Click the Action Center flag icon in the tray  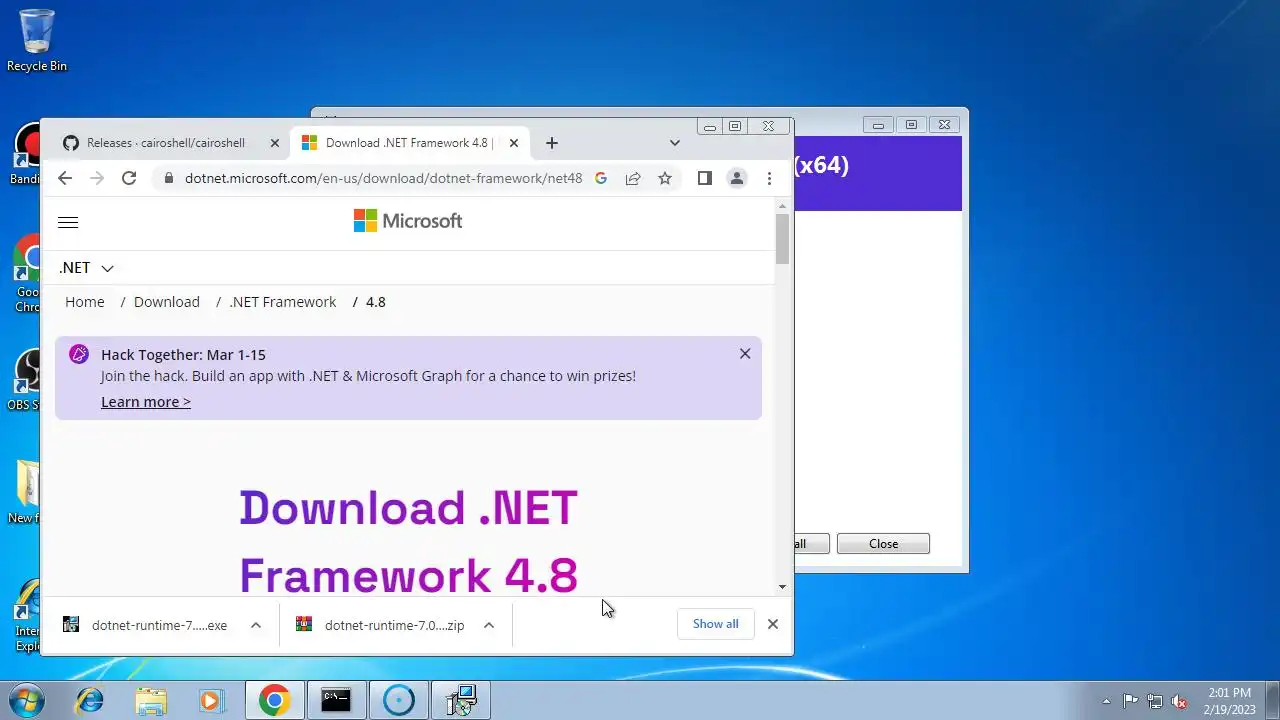coord(1130,701)
